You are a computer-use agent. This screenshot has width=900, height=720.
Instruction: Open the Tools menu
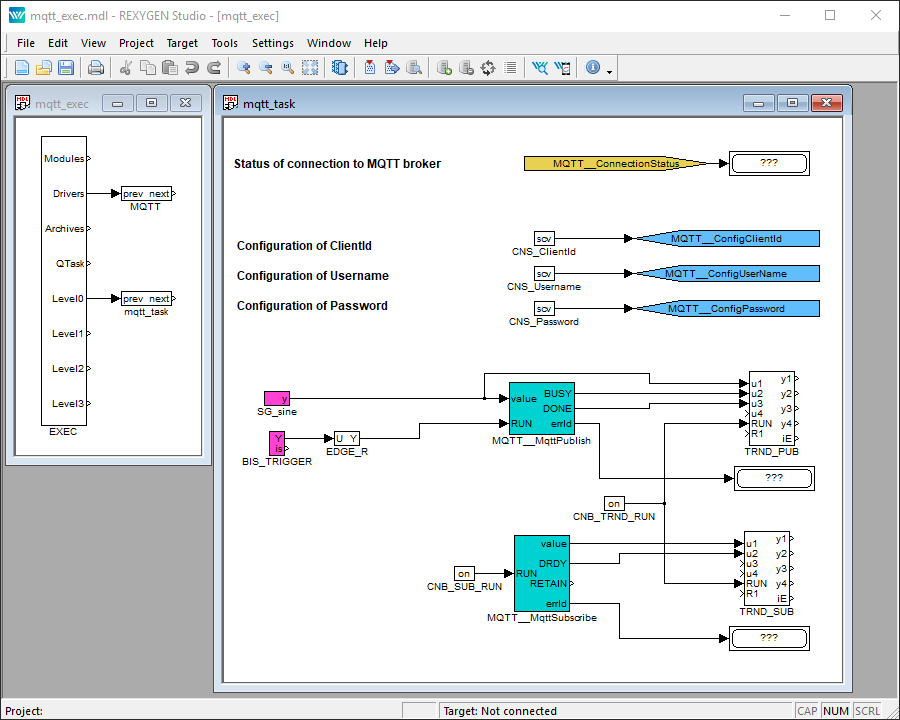click(x=224, y=43)
